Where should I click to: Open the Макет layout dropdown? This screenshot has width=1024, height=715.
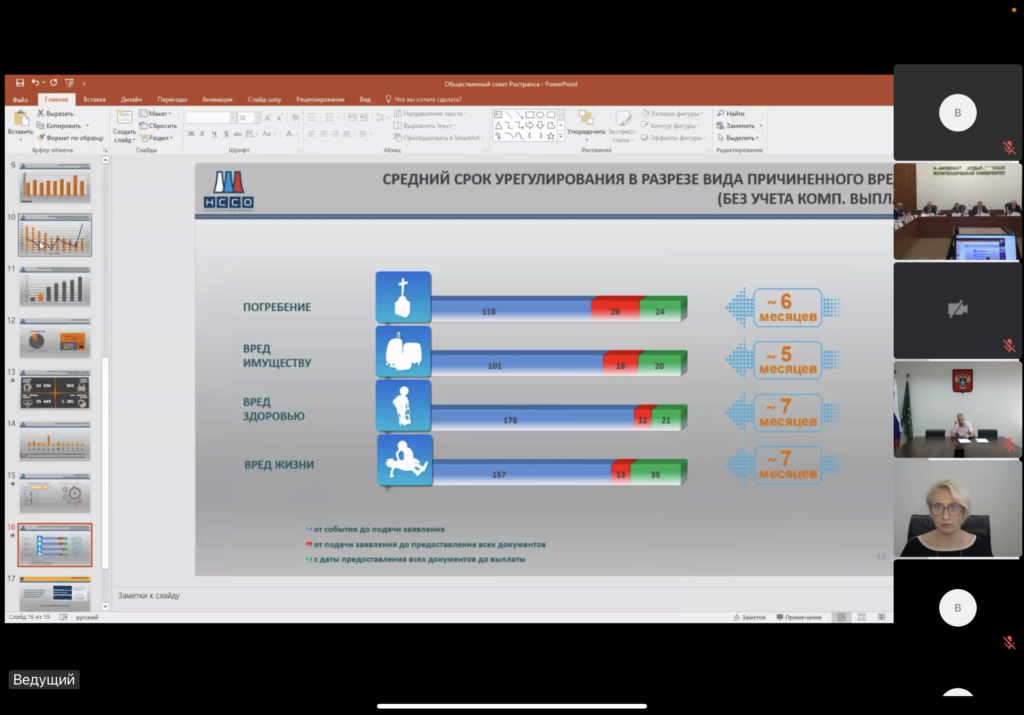click(155, 114)
